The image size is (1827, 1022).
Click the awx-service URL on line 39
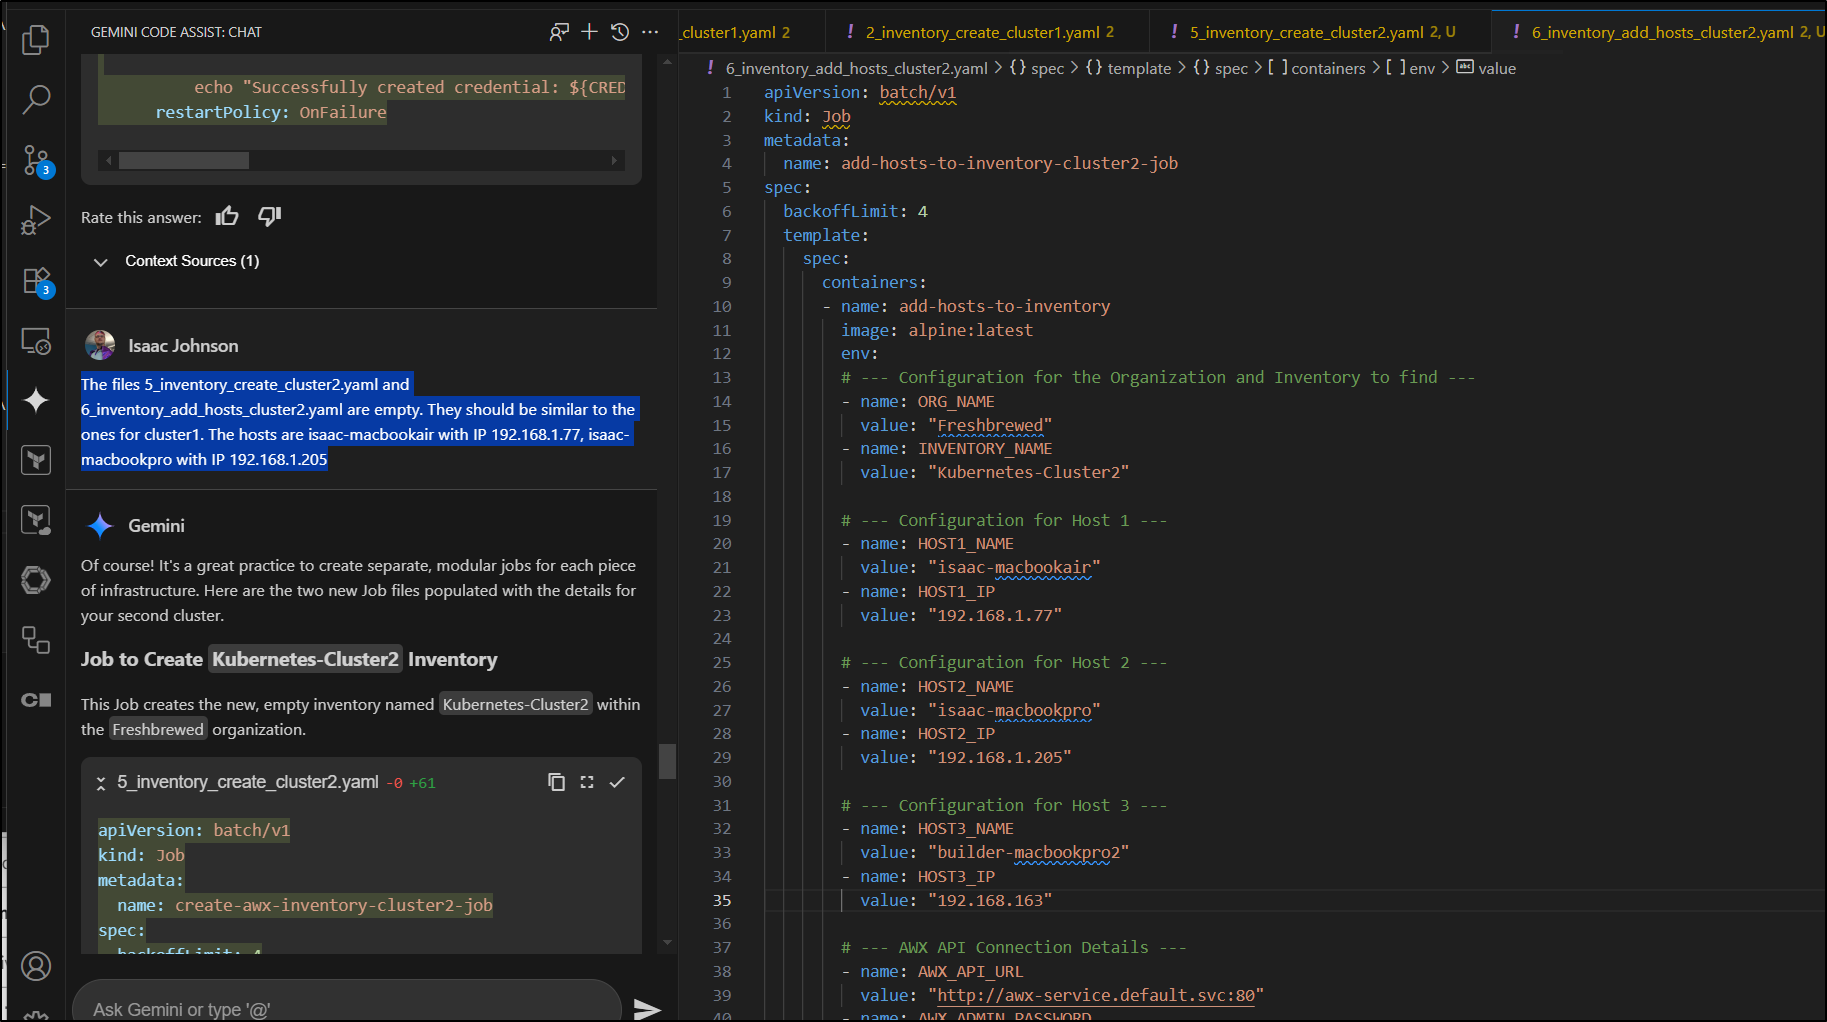(x=1096, y=995)
